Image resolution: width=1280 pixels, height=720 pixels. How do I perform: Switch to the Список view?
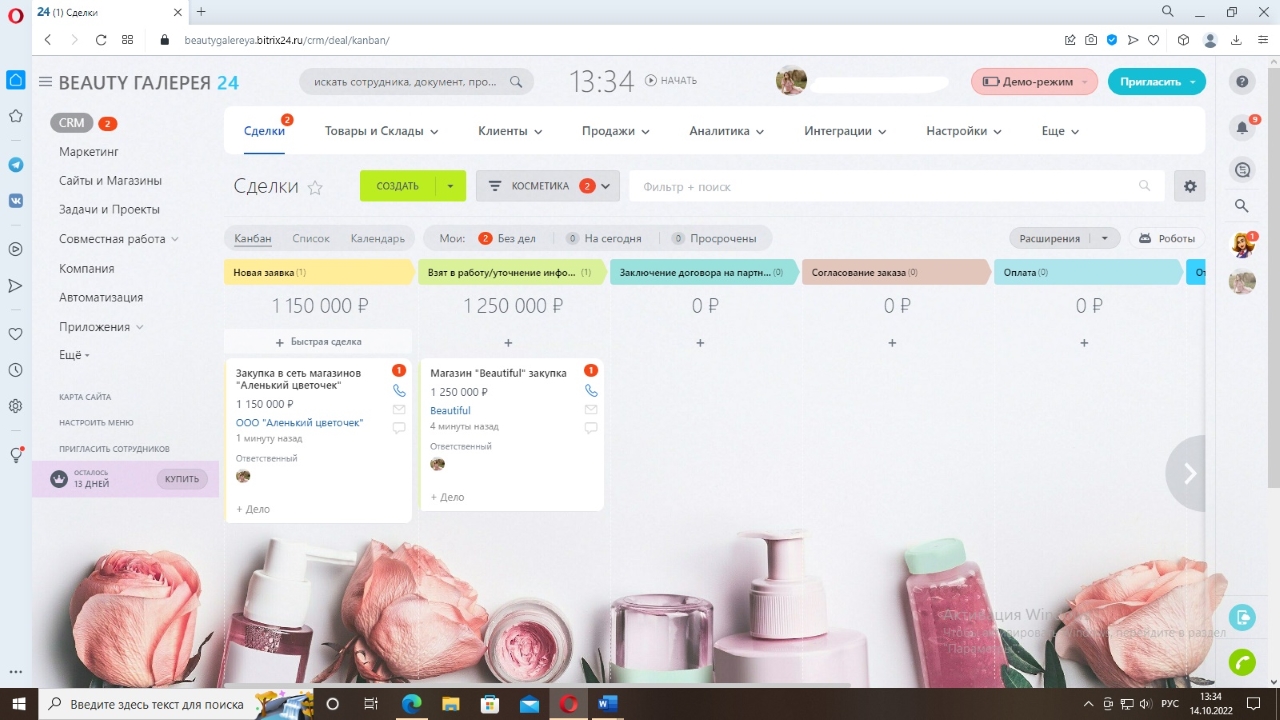pyautogui.click(x=311, y=239)
